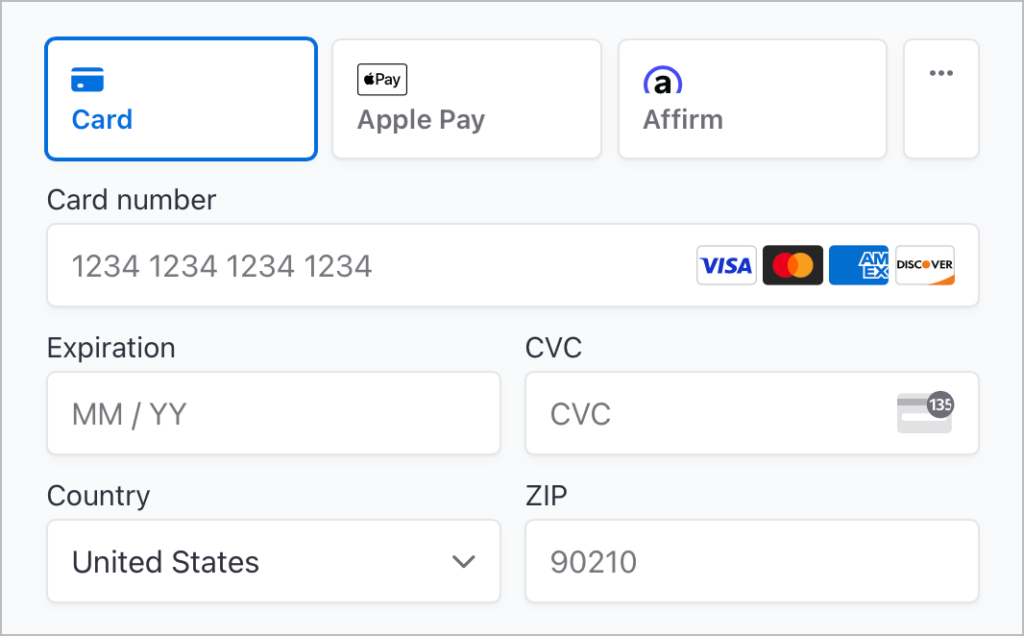Click the CVC security code hint icon
The height and width of the screenshot is (636, 1024).
point(925,412)
